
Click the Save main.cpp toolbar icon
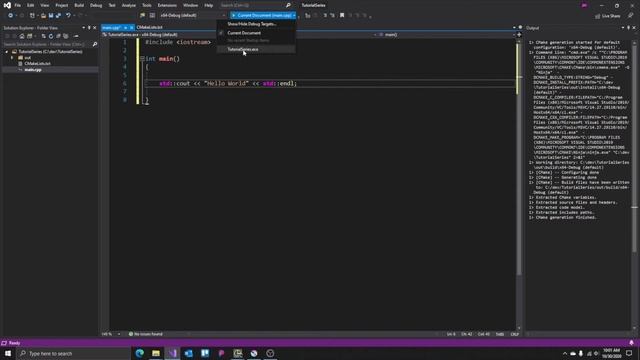click(x=51, y=16)
